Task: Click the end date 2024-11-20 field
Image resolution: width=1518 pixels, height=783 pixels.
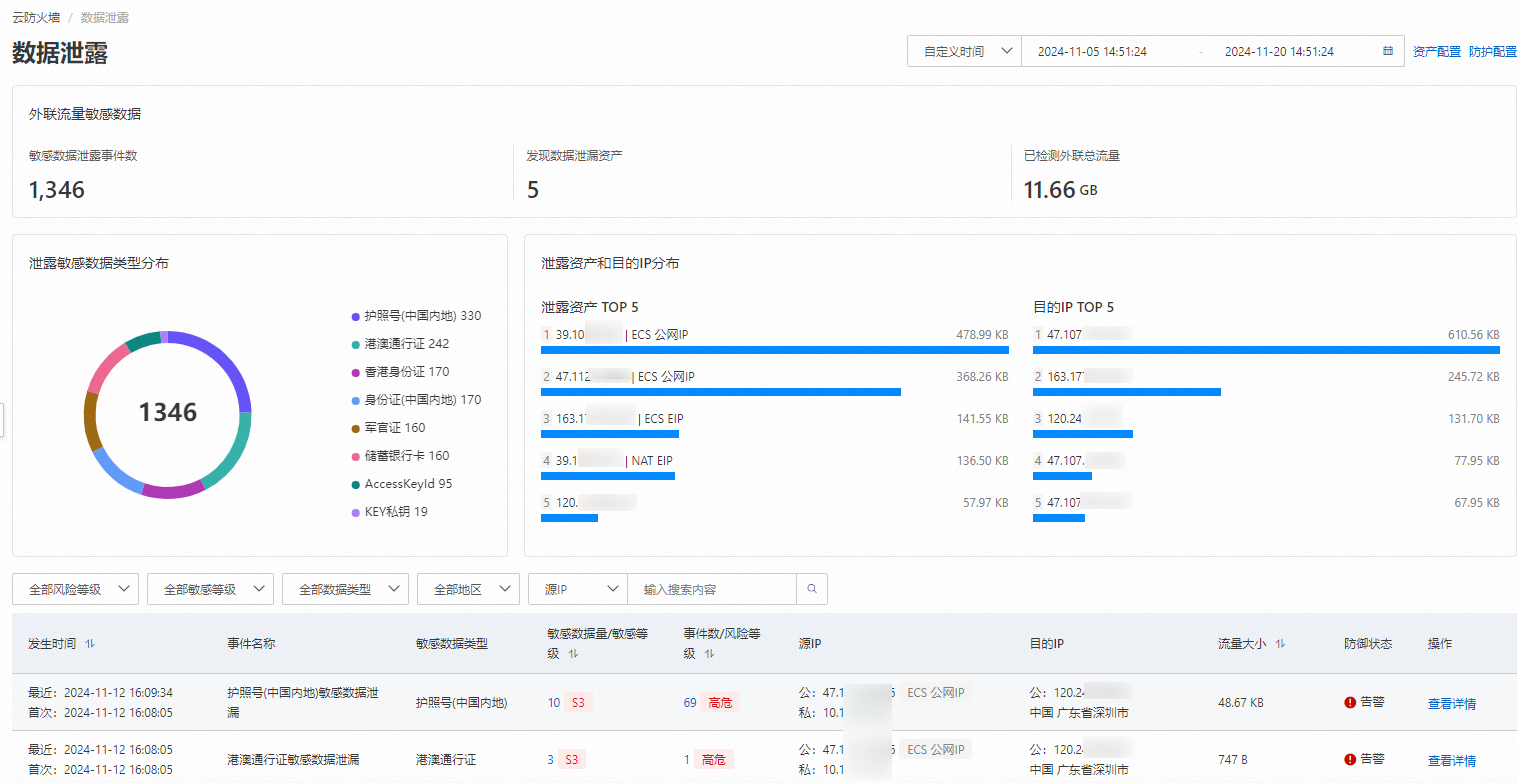Action: (1279, 51)
